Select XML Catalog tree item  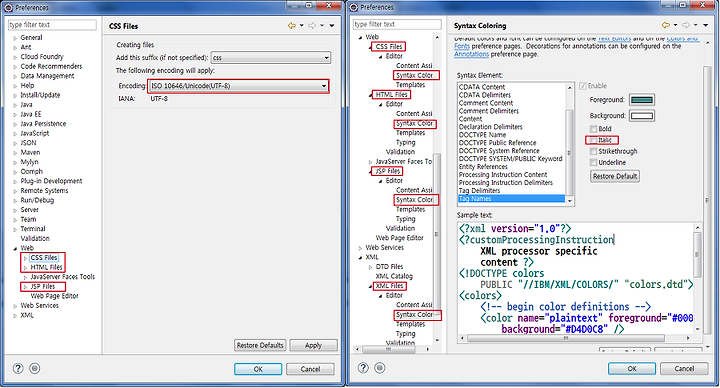[394, 276]
